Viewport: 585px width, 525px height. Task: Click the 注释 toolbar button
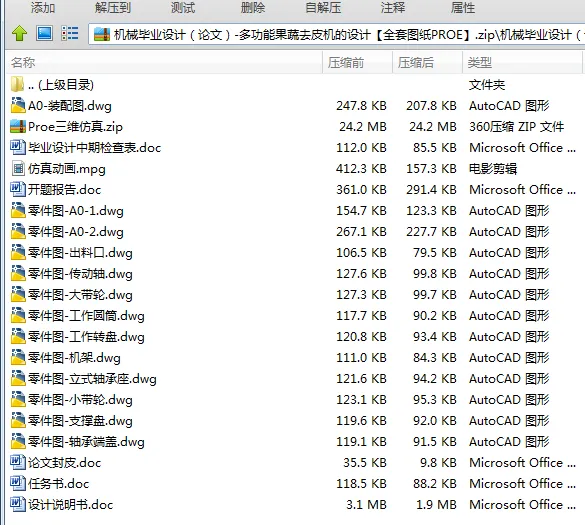pos(393,7)
